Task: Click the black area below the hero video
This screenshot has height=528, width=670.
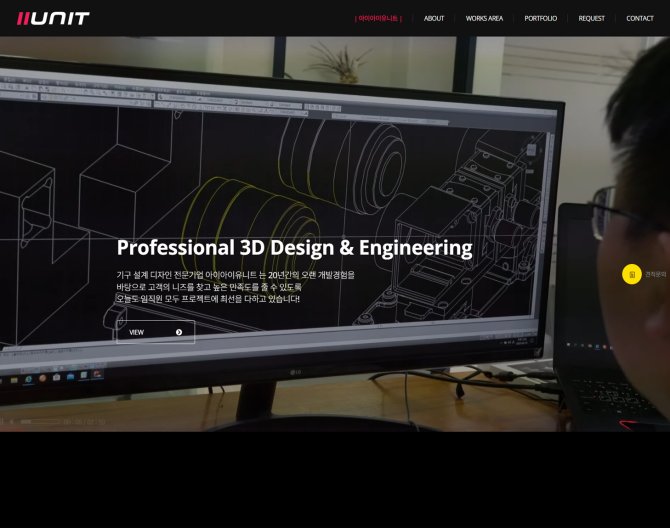Action: 335,480
